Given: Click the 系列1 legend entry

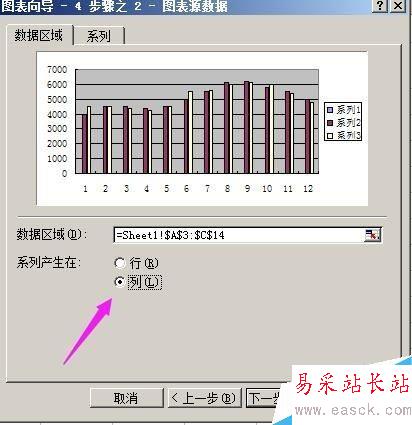Looking at the screenshot, I should pyautogui.click(x=344, y=109).
